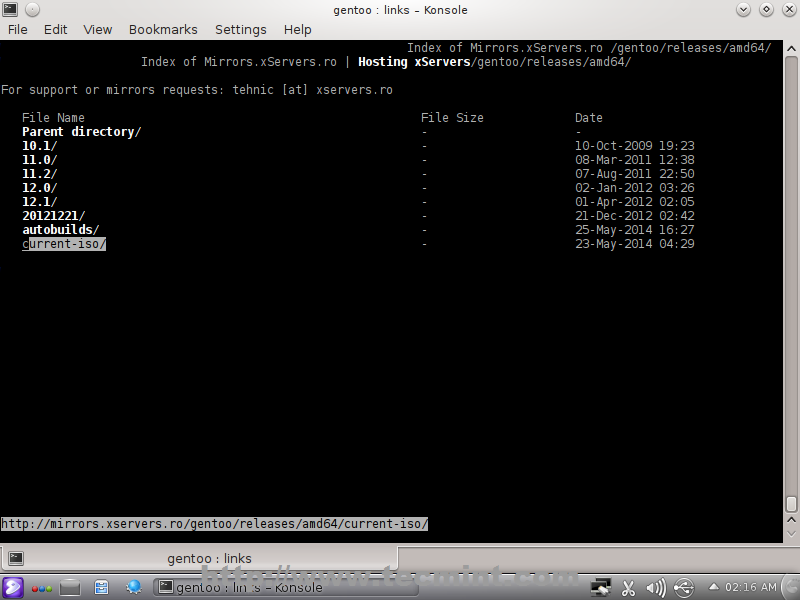The image size is (800, 600).
Task: Expand hidden system tray icons with arrow
Action: coord(713,588)
